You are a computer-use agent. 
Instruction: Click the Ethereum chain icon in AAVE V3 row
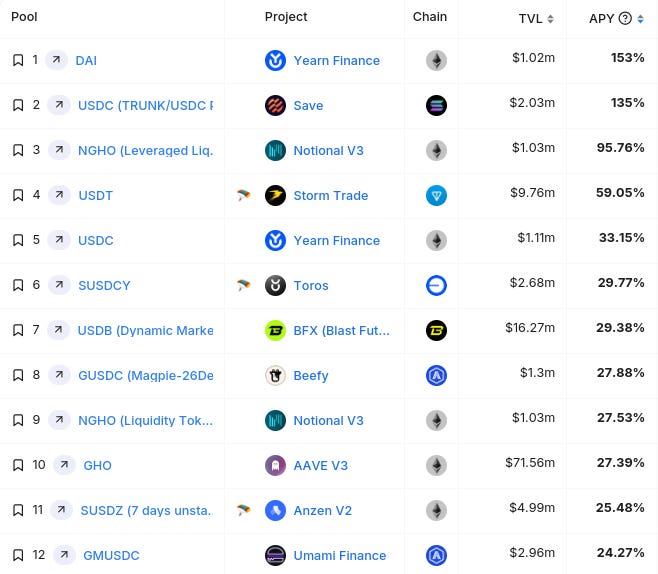pyautogui.click(x=436, y=465)
